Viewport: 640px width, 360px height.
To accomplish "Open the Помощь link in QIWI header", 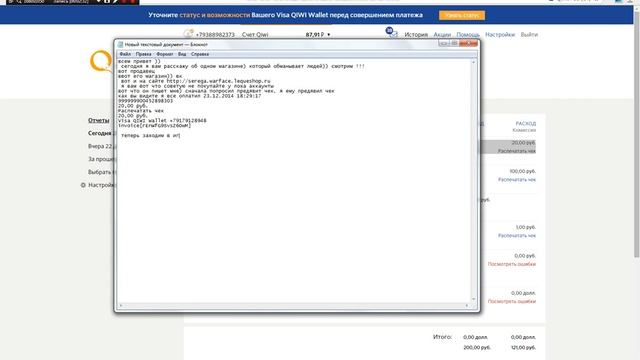I will [468, 35].
